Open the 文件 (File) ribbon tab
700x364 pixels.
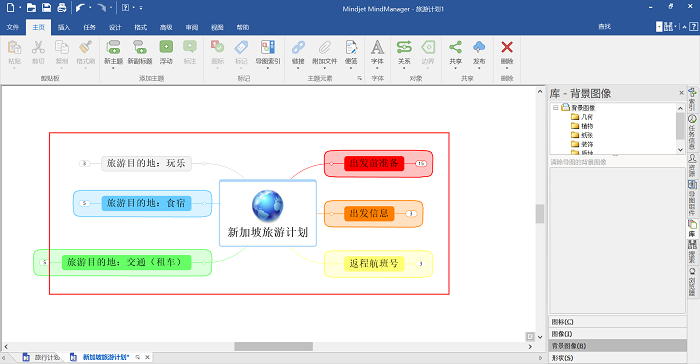12,27
